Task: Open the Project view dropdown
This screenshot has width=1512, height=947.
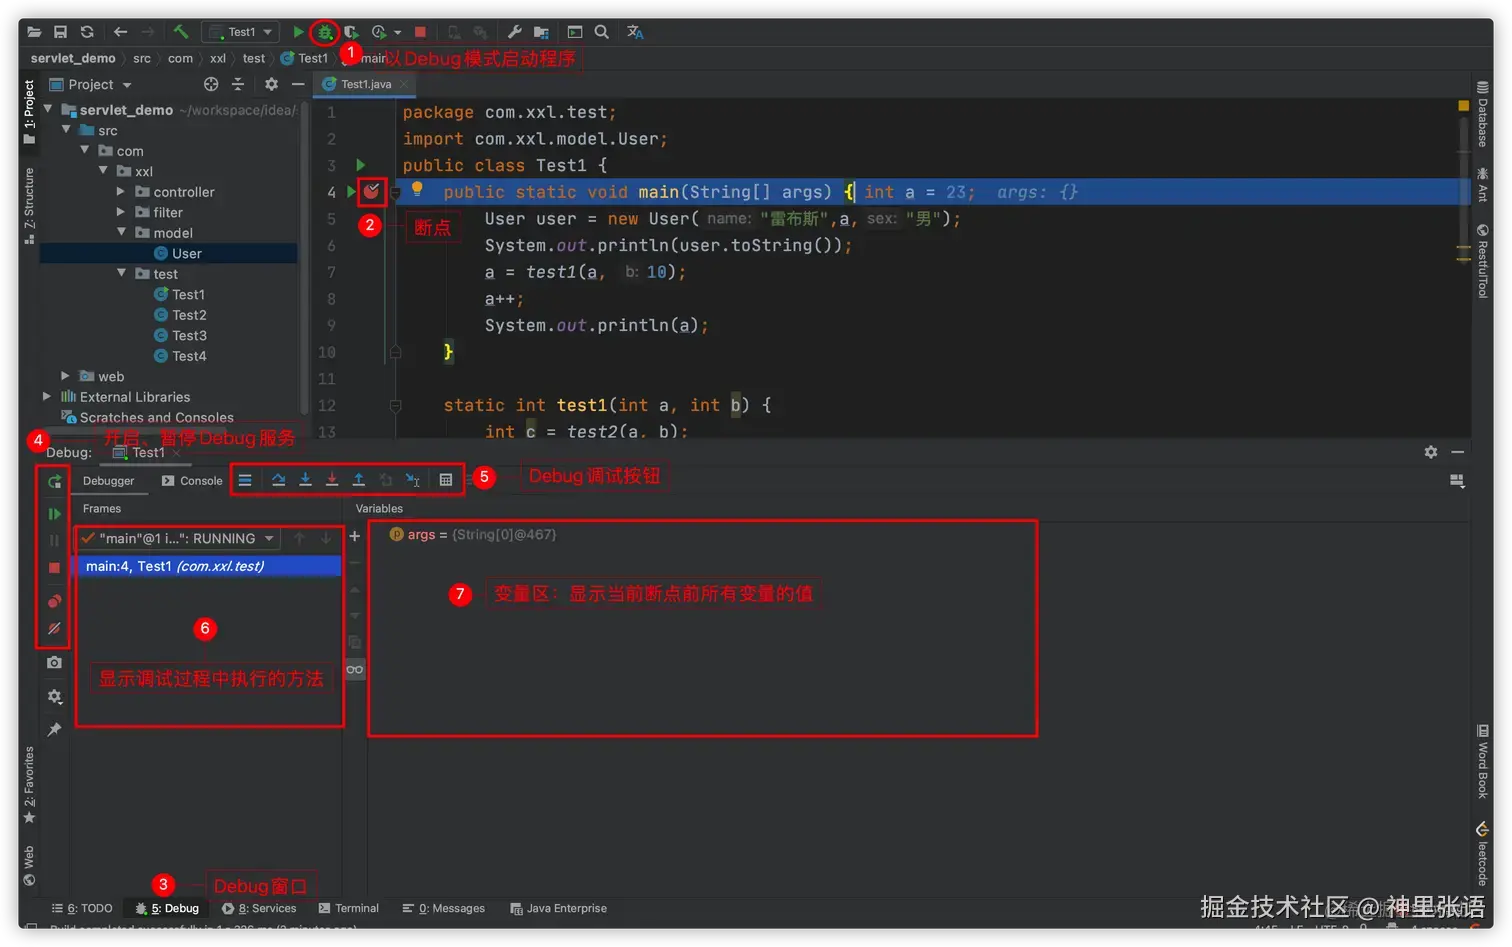Action: 91,85
